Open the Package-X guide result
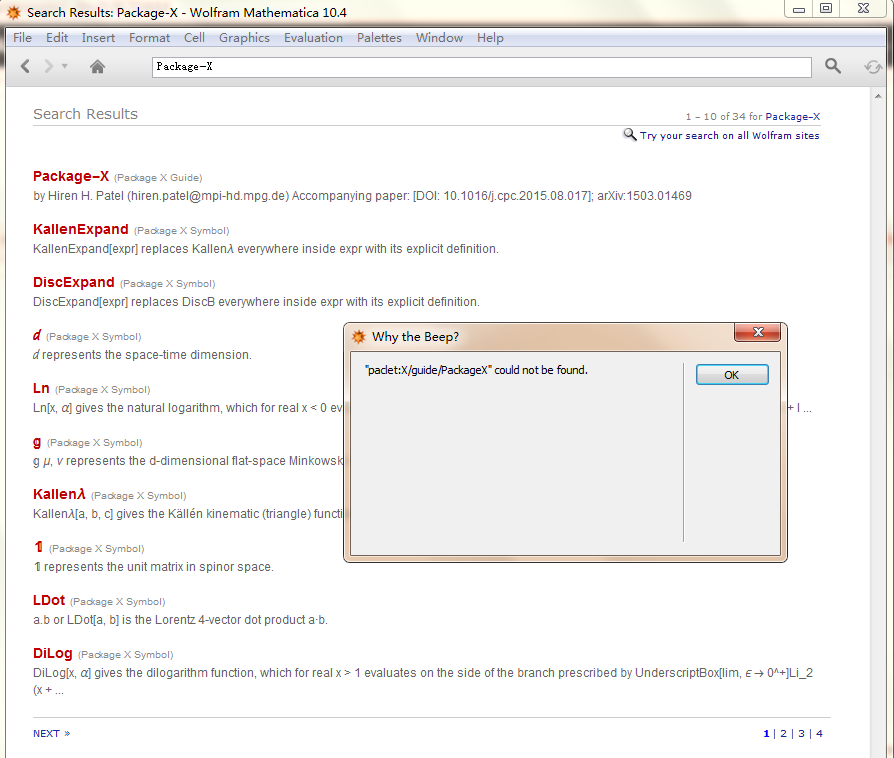This screenshot has width=894, height=758. pyautogui.click(x=71, y=176)
